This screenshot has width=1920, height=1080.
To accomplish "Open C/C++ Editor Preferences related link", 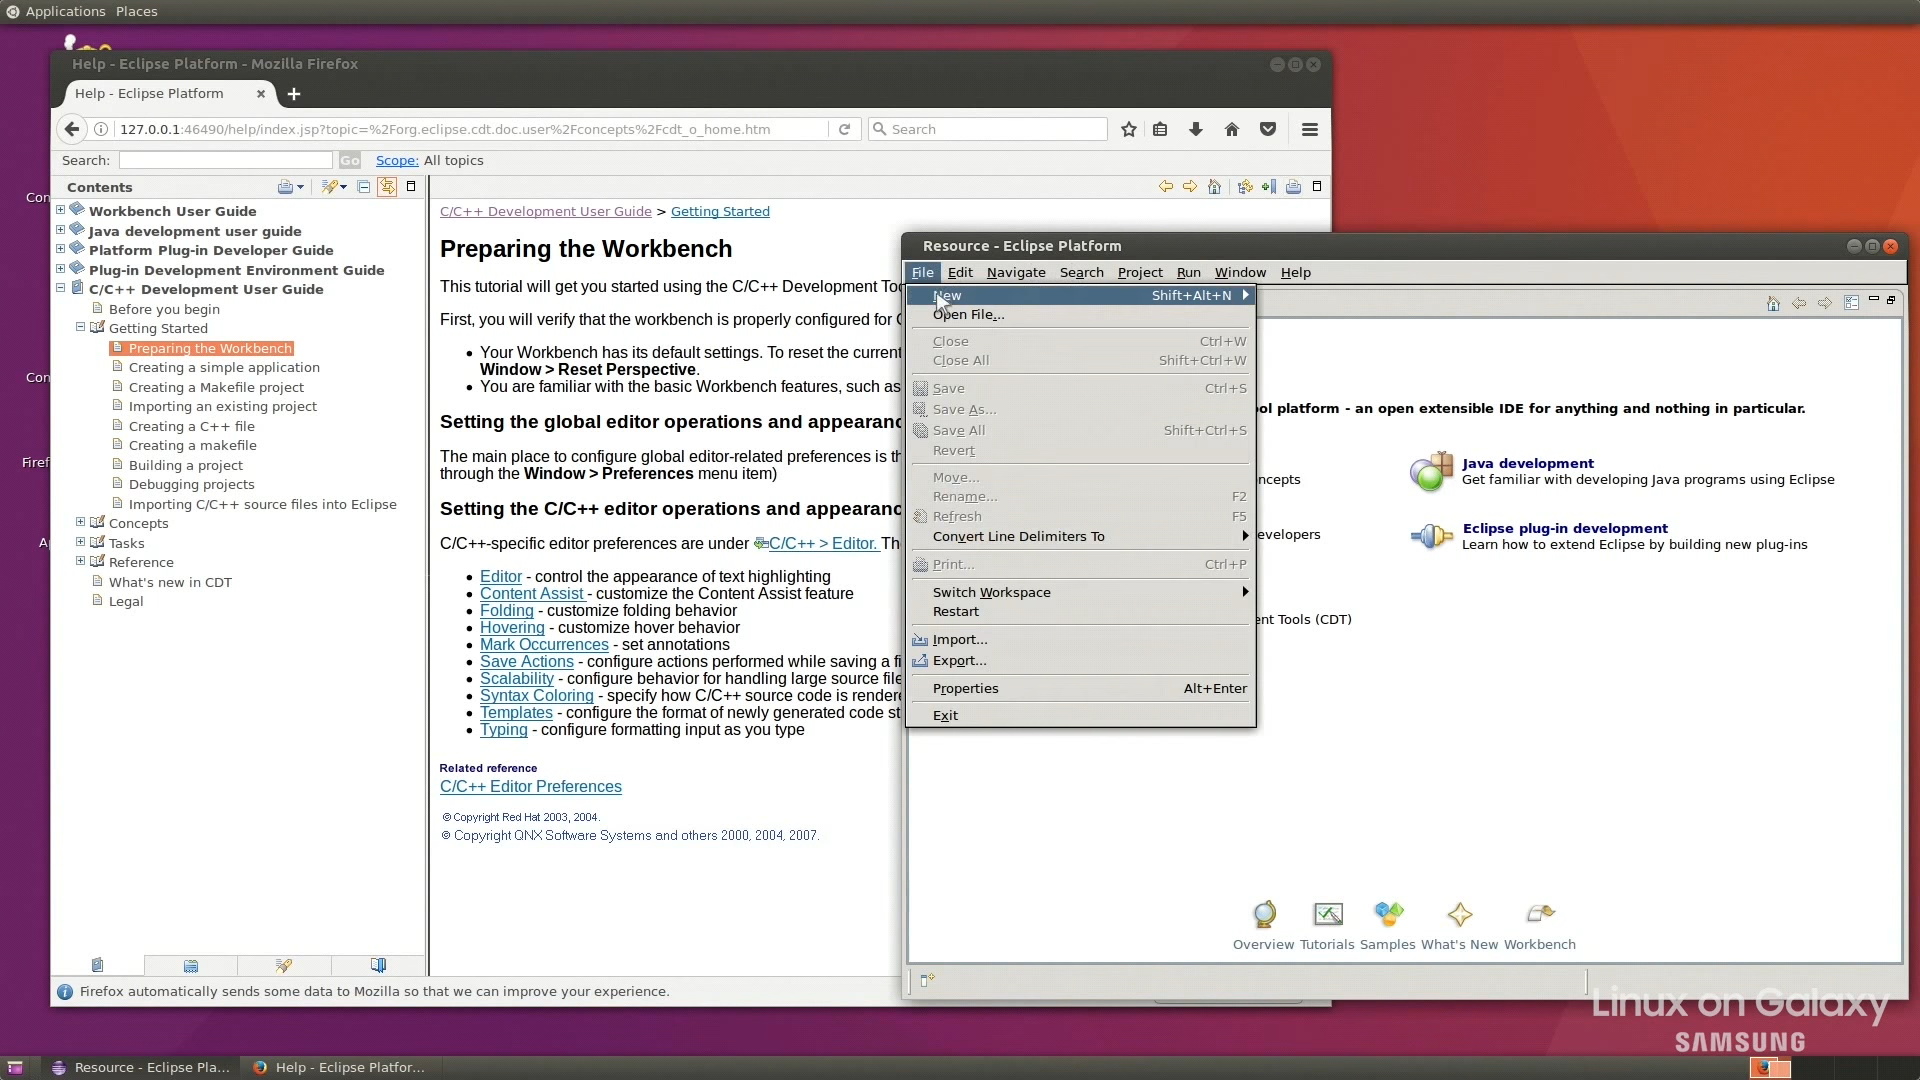I will [x=531, y=787].
